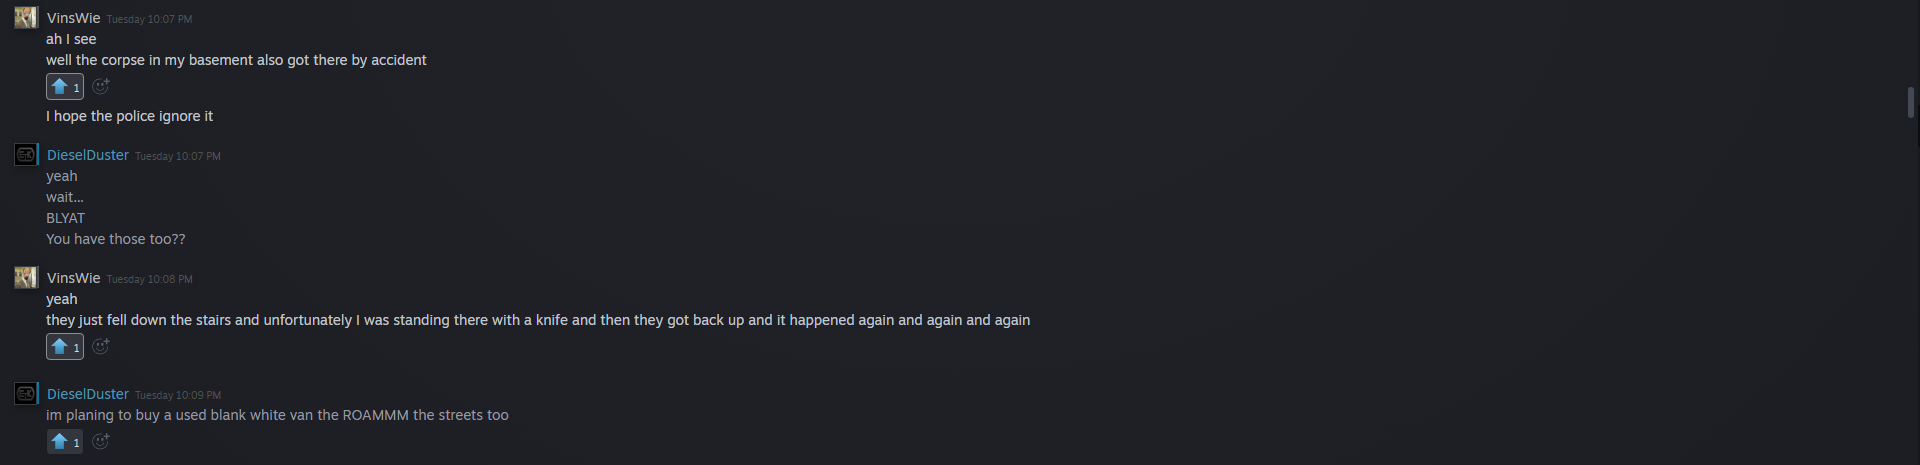
Task: Click the "I hope the police ignore it" message
Action: 129,116
